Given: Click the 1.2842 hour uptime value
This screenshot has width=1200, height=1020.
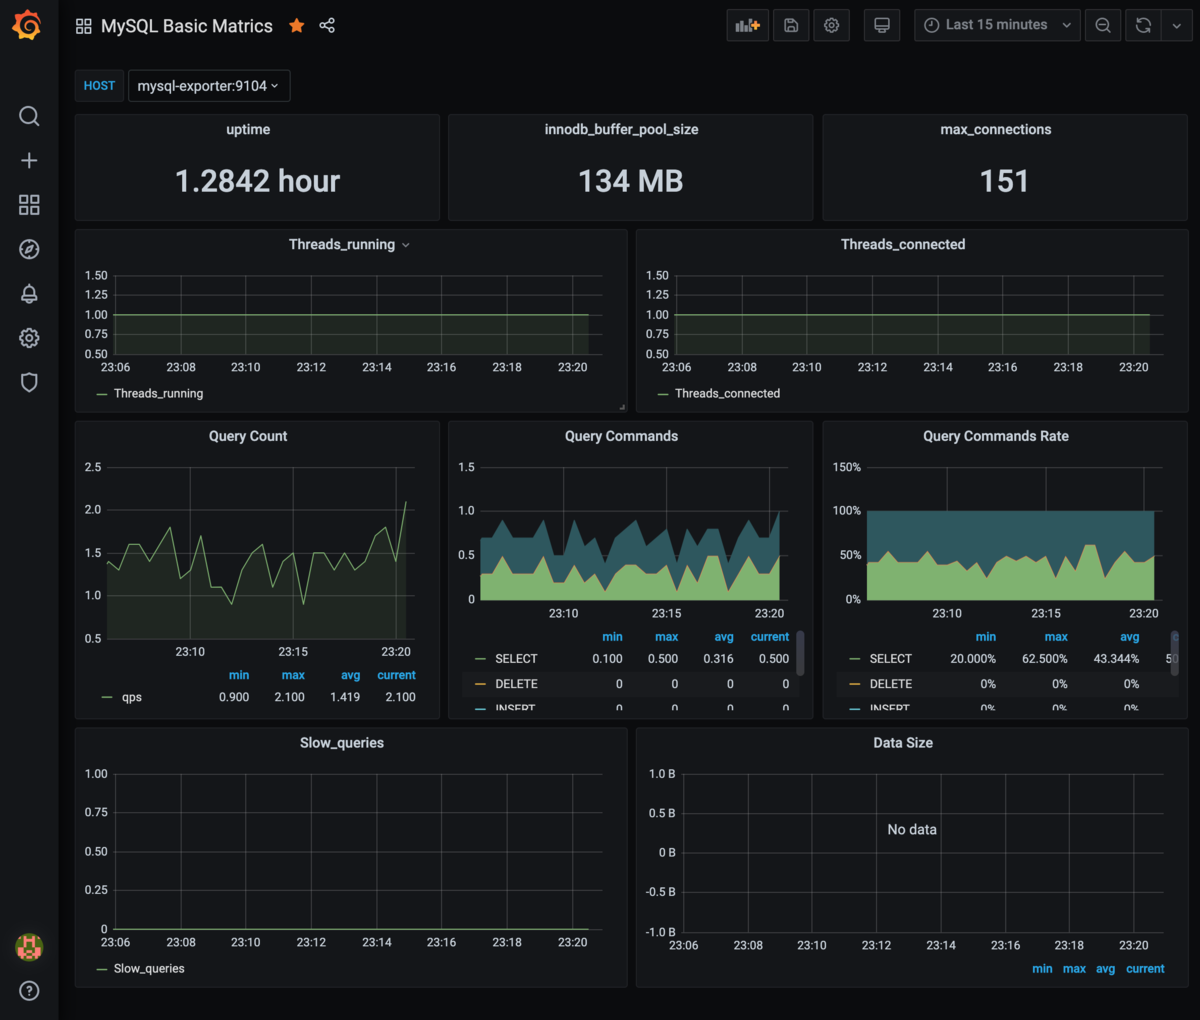Looking at the screenshot, I should 257,181.
